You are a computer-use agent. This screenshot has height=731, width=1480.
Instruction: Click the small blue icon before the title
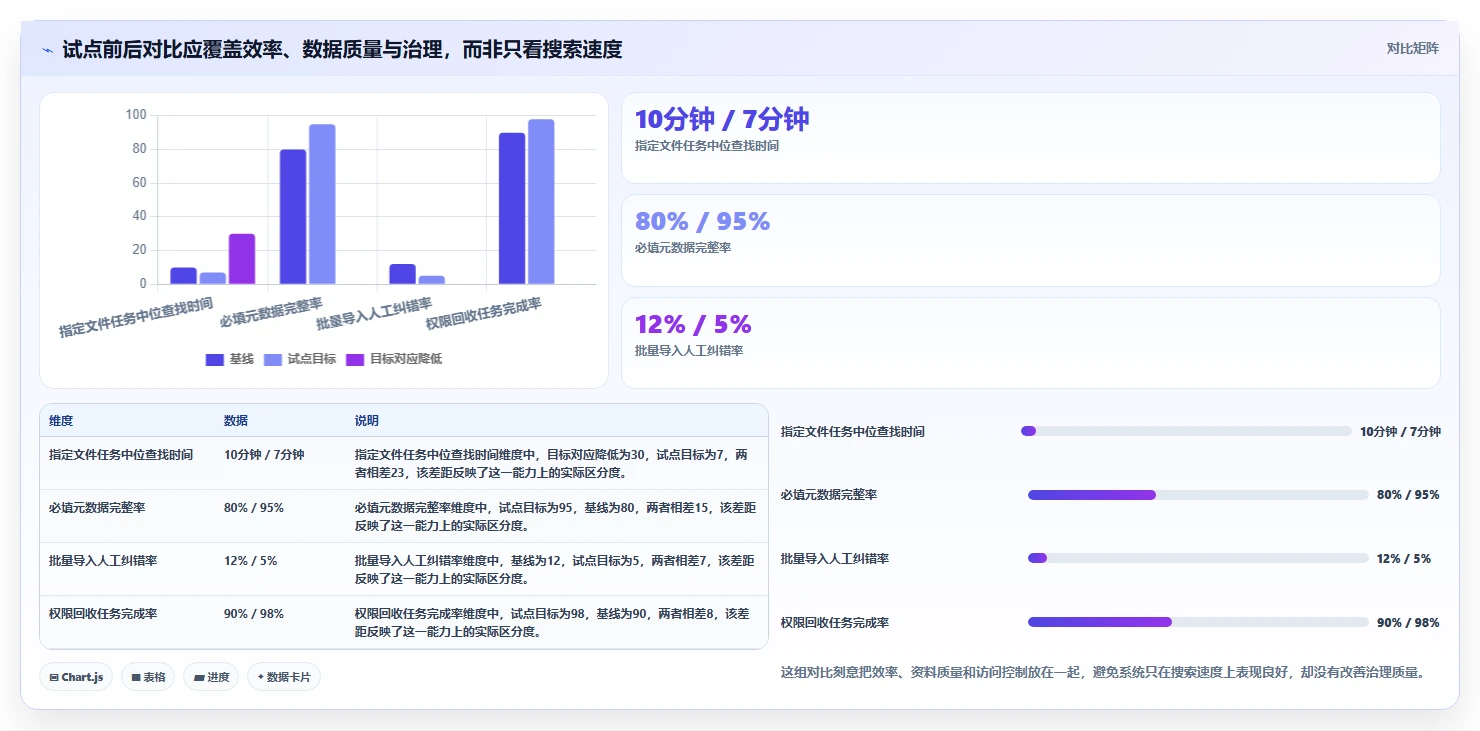pos(48,50)
